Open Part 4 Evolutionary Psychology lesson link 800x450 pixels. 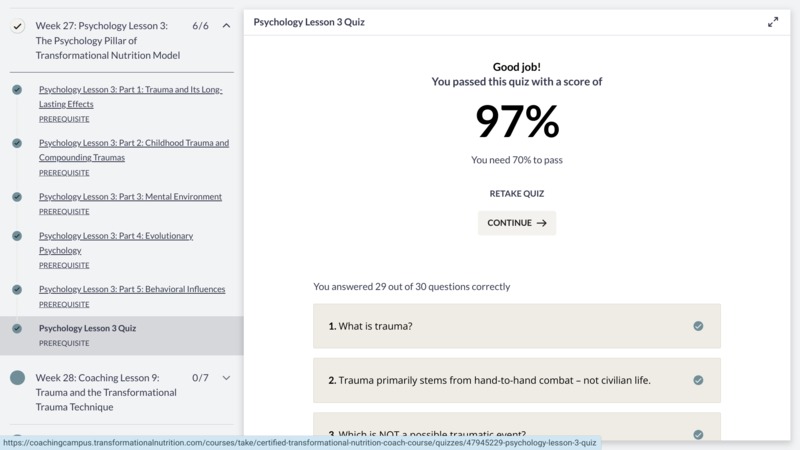click(116, 243)
